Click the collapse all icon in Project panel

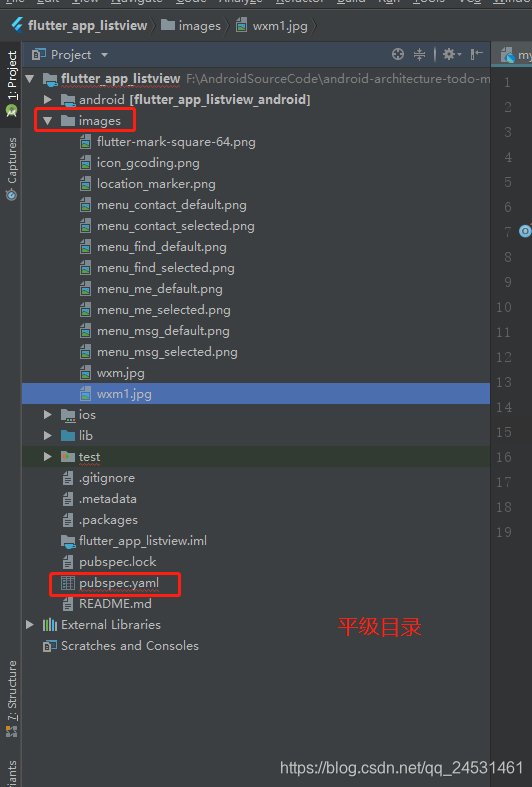tap(419, 54)
